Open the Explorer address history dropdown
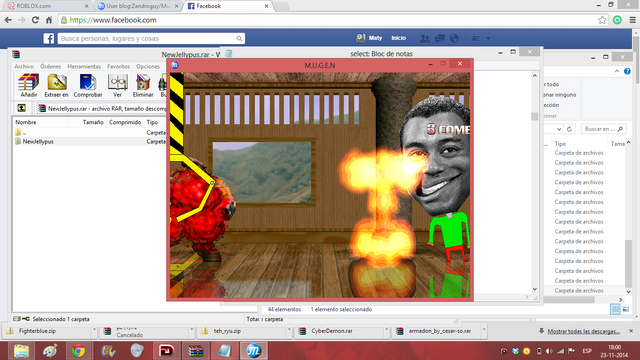Viewport: 640px width, 360px height. point(559,129)
